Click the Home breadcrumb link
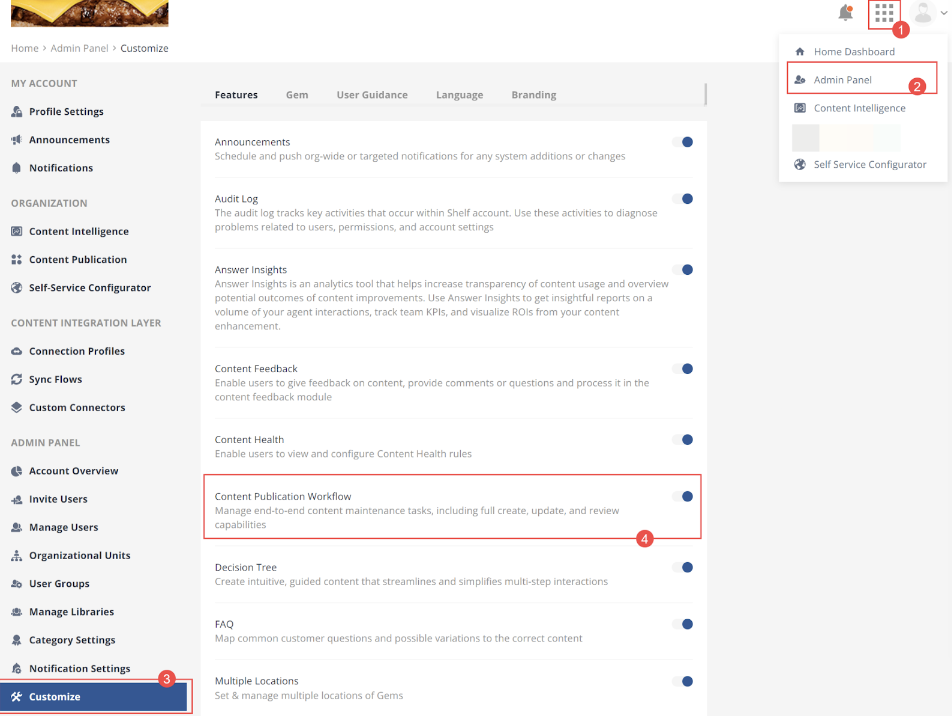952x716 pixels. pos(24,47)
